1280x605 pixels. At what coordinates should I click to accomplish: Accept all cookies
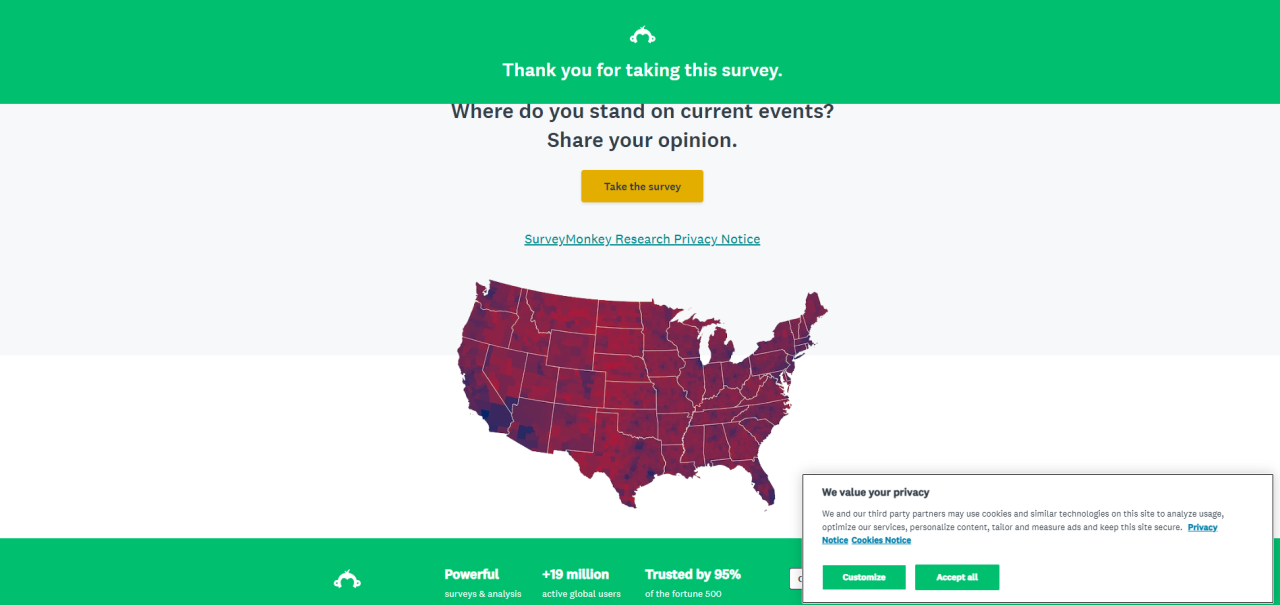(957, 577)
